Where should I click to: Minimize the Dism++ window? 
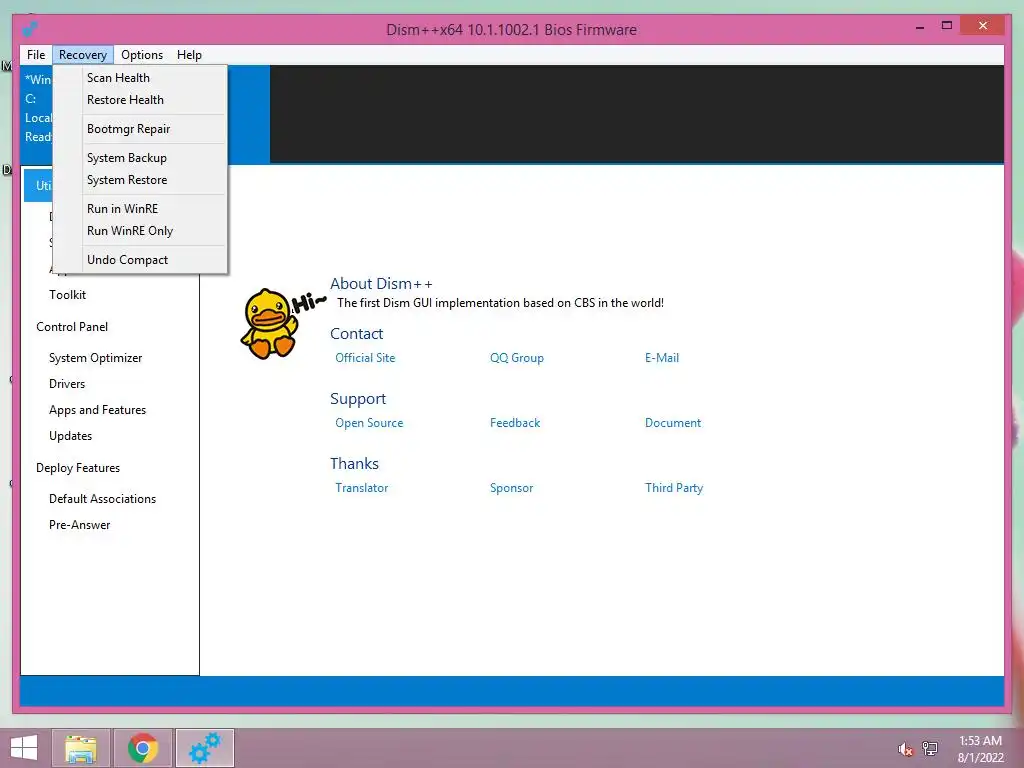tap(920, 27)
